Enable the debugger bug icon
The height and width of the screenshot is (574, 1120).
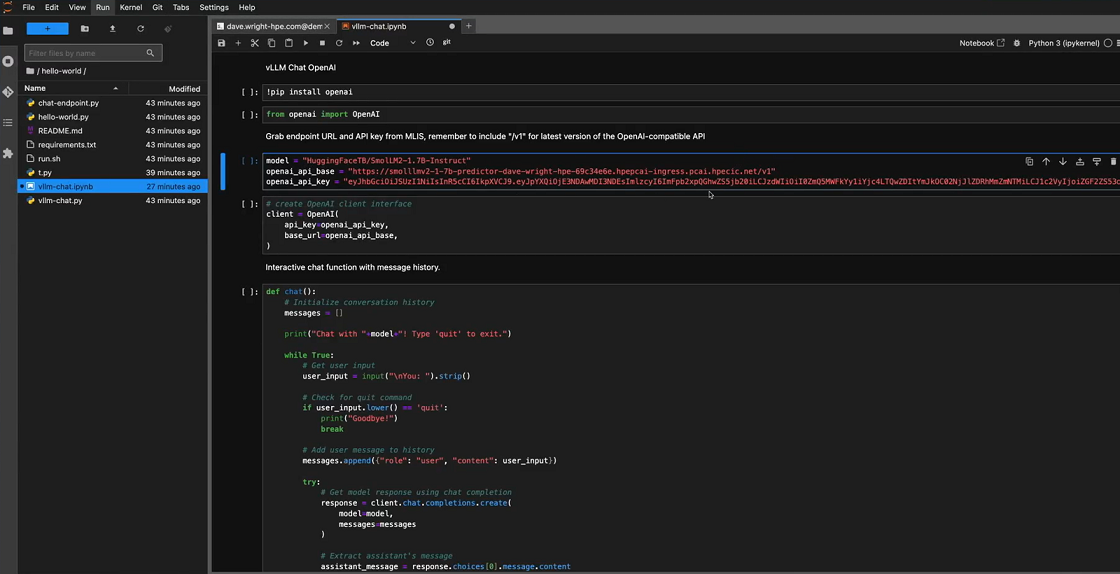point(1016,43)
